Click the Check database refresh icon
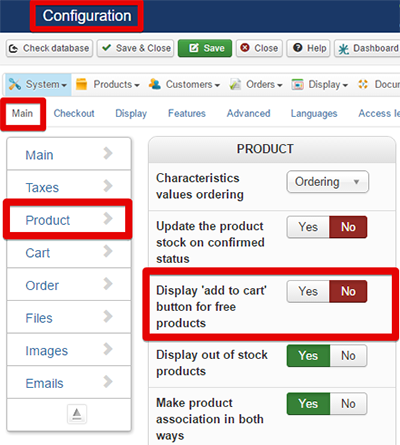400x445 pixels. click(13, 49)
